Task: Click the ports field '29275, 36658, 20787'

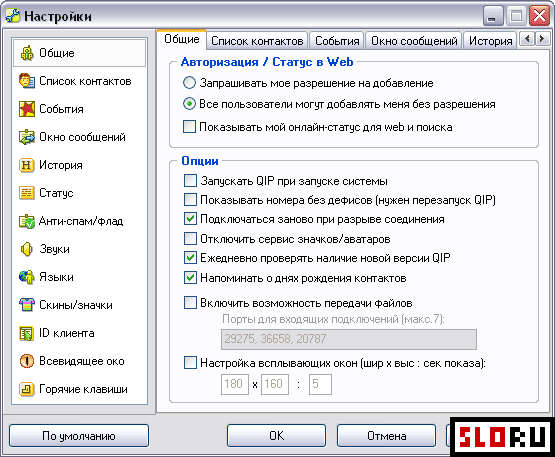Action: (x=349, y=339)
